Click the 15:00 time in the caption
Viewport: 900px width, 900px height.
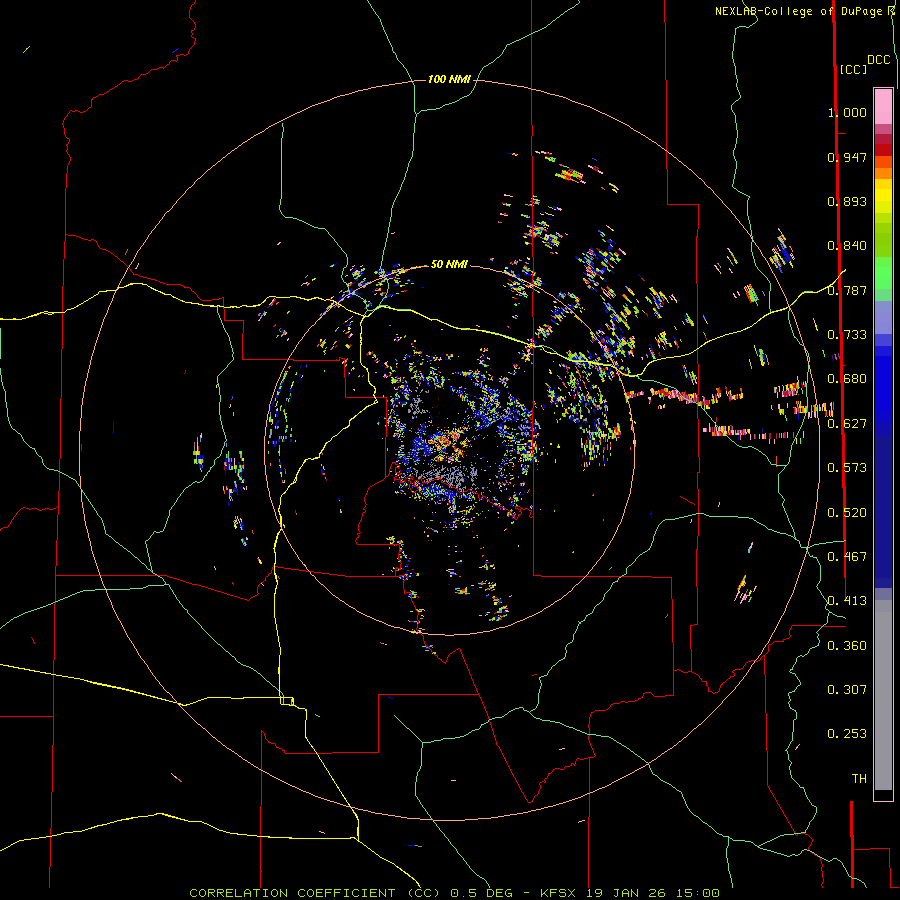697,893
